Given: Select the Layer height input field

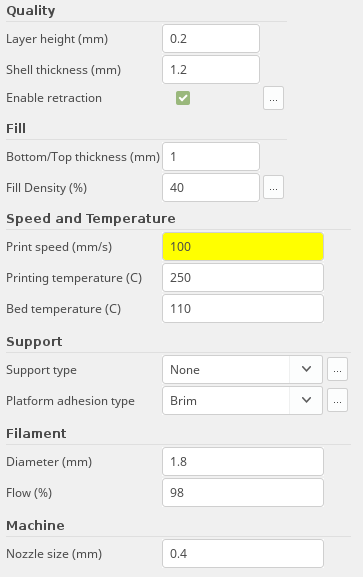Looking at the screenshot, I should (x=211, y=39).
